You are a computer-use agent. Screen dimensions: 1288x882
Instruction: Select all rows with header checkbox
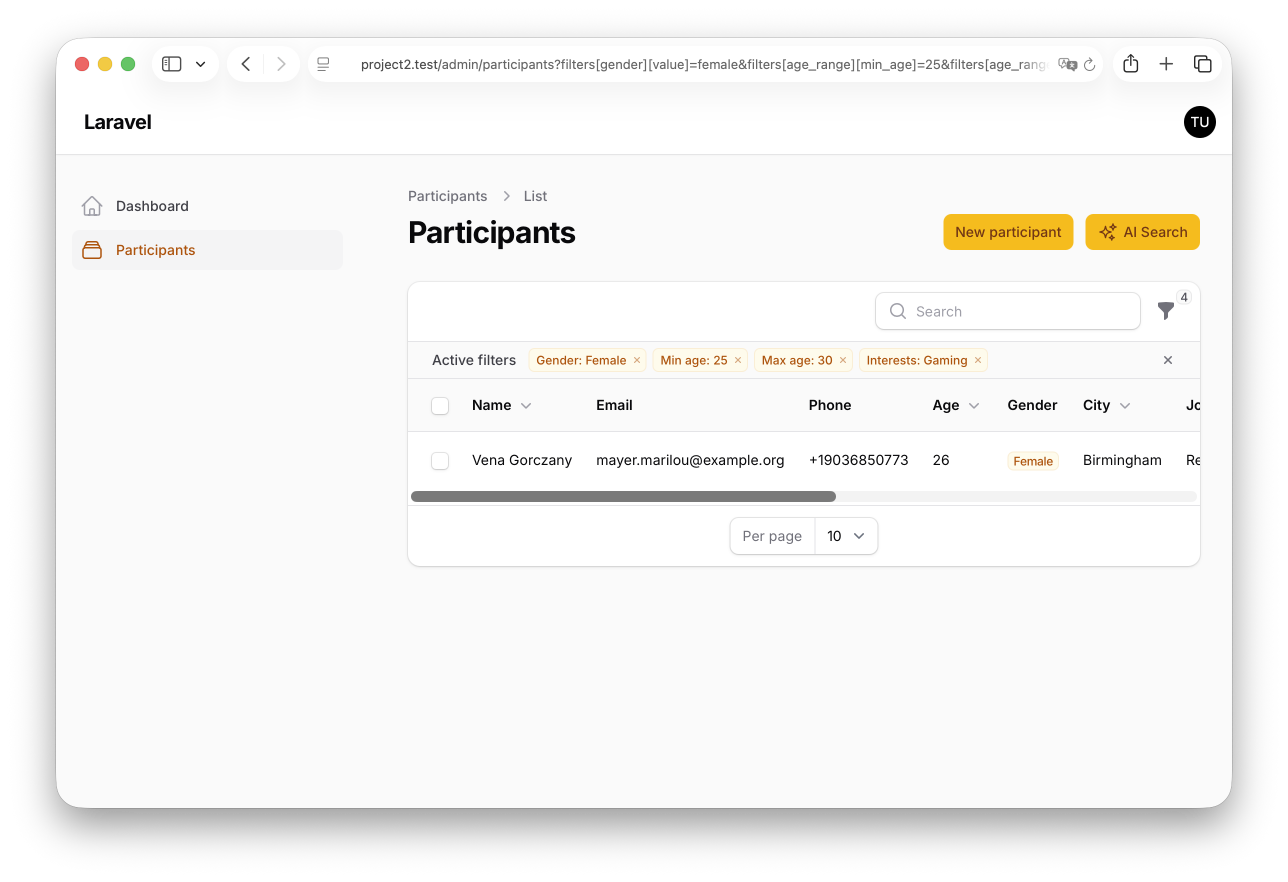(x=440, y=406)
